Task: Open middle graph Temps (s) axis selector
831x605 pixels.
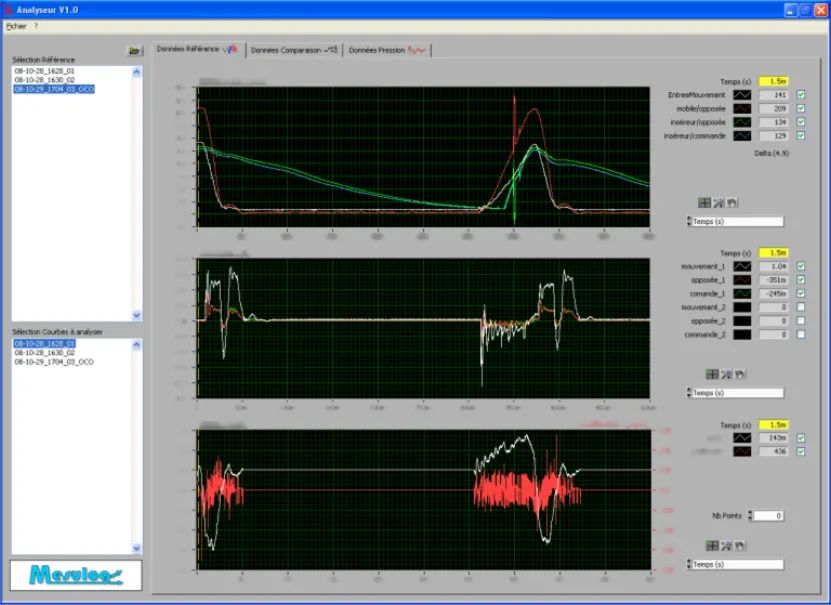Action: [x=735, y=393]
